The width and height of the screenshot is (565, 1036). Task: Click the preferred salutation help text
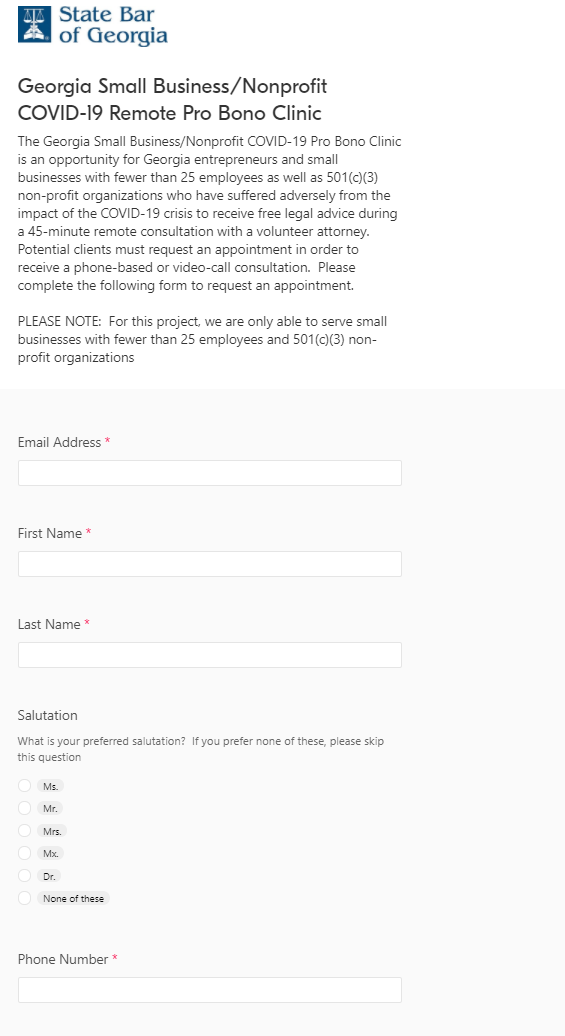point(201,749)
